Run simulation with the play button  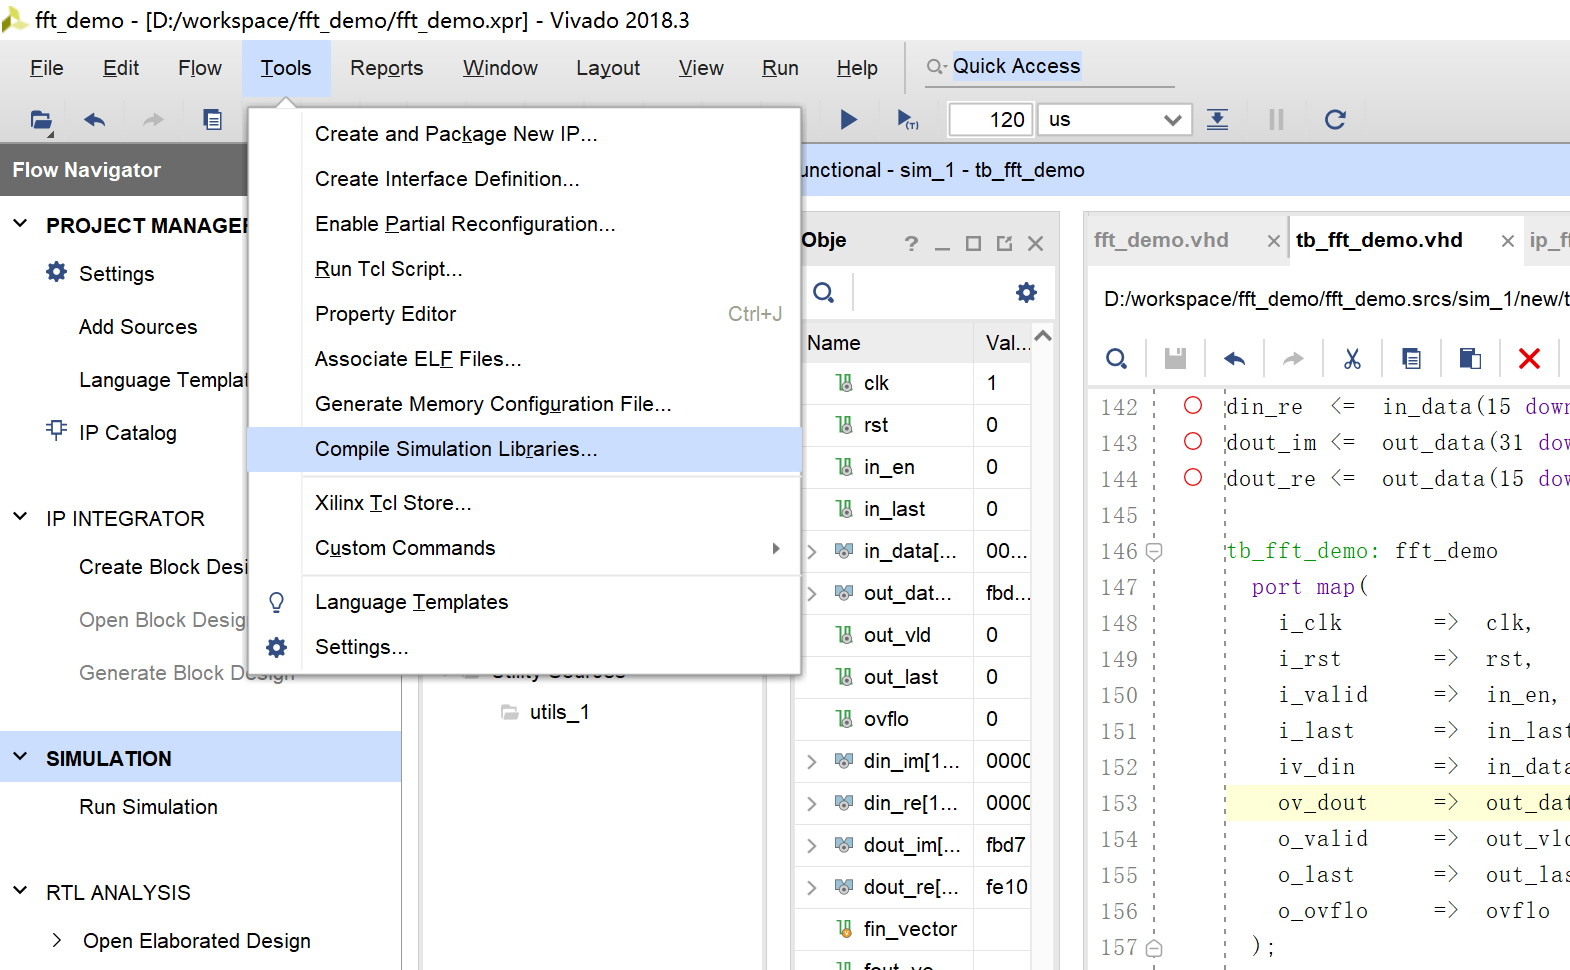point(848,120)
